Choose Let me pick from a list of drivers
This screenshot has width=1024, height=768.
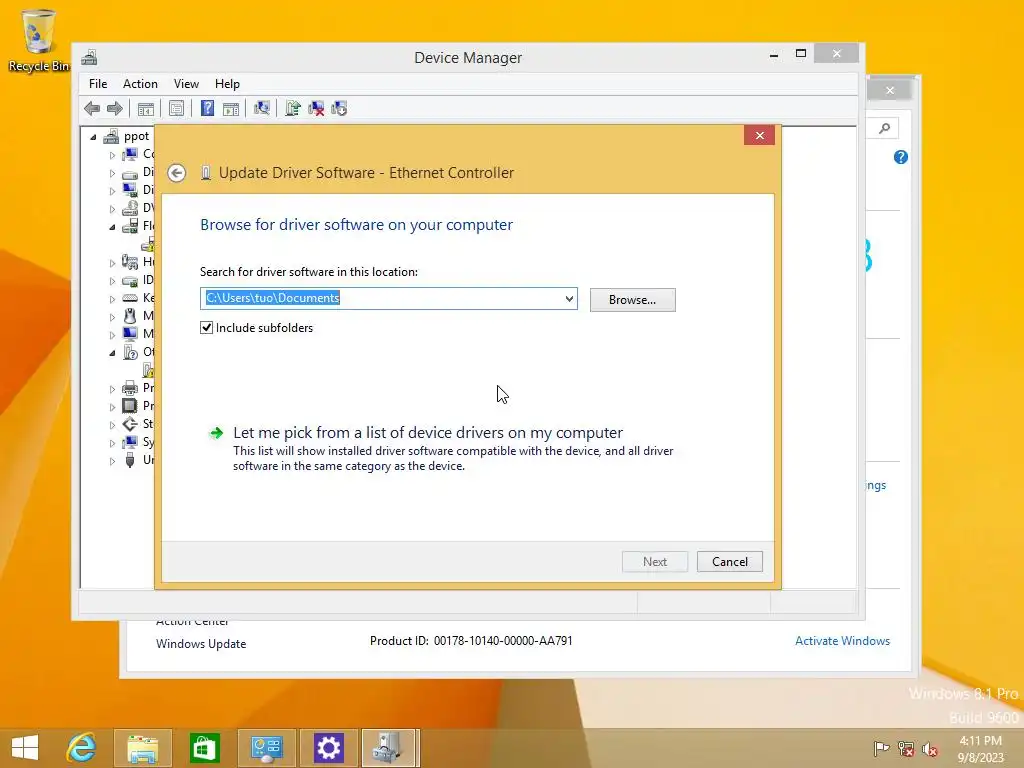428,432
